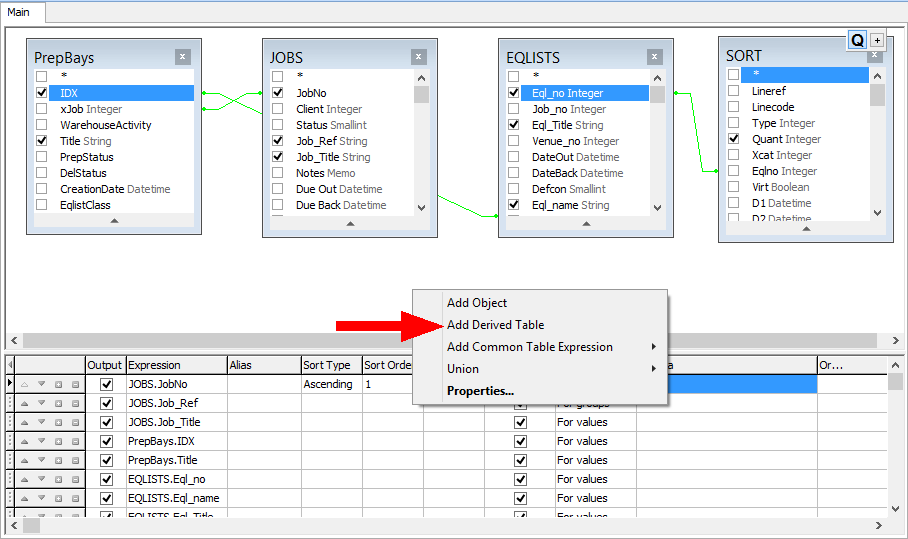The width and height of the screenshot is (908, 539).
Task: Close the JOBS table box
Action: pyautogui.click(x=418, y=57)
